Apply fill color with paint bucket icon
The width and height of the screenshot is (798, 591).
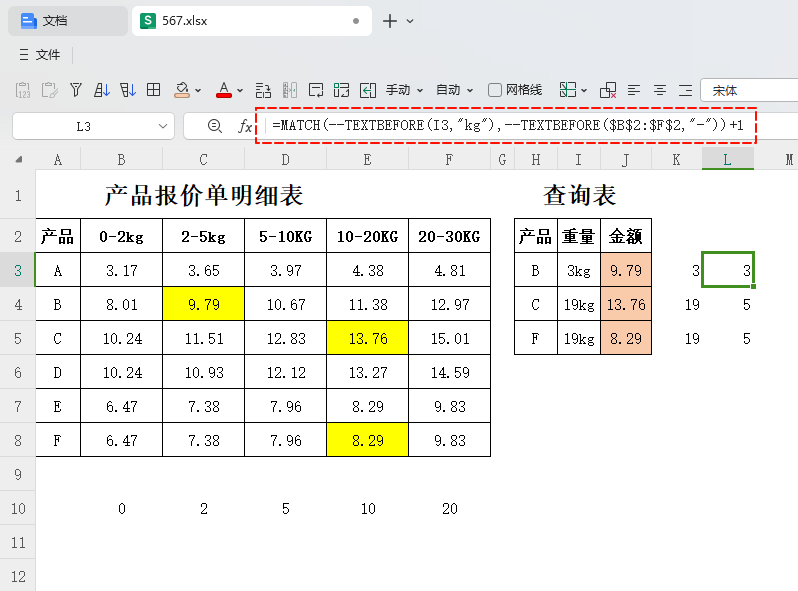tap(182, 90)
